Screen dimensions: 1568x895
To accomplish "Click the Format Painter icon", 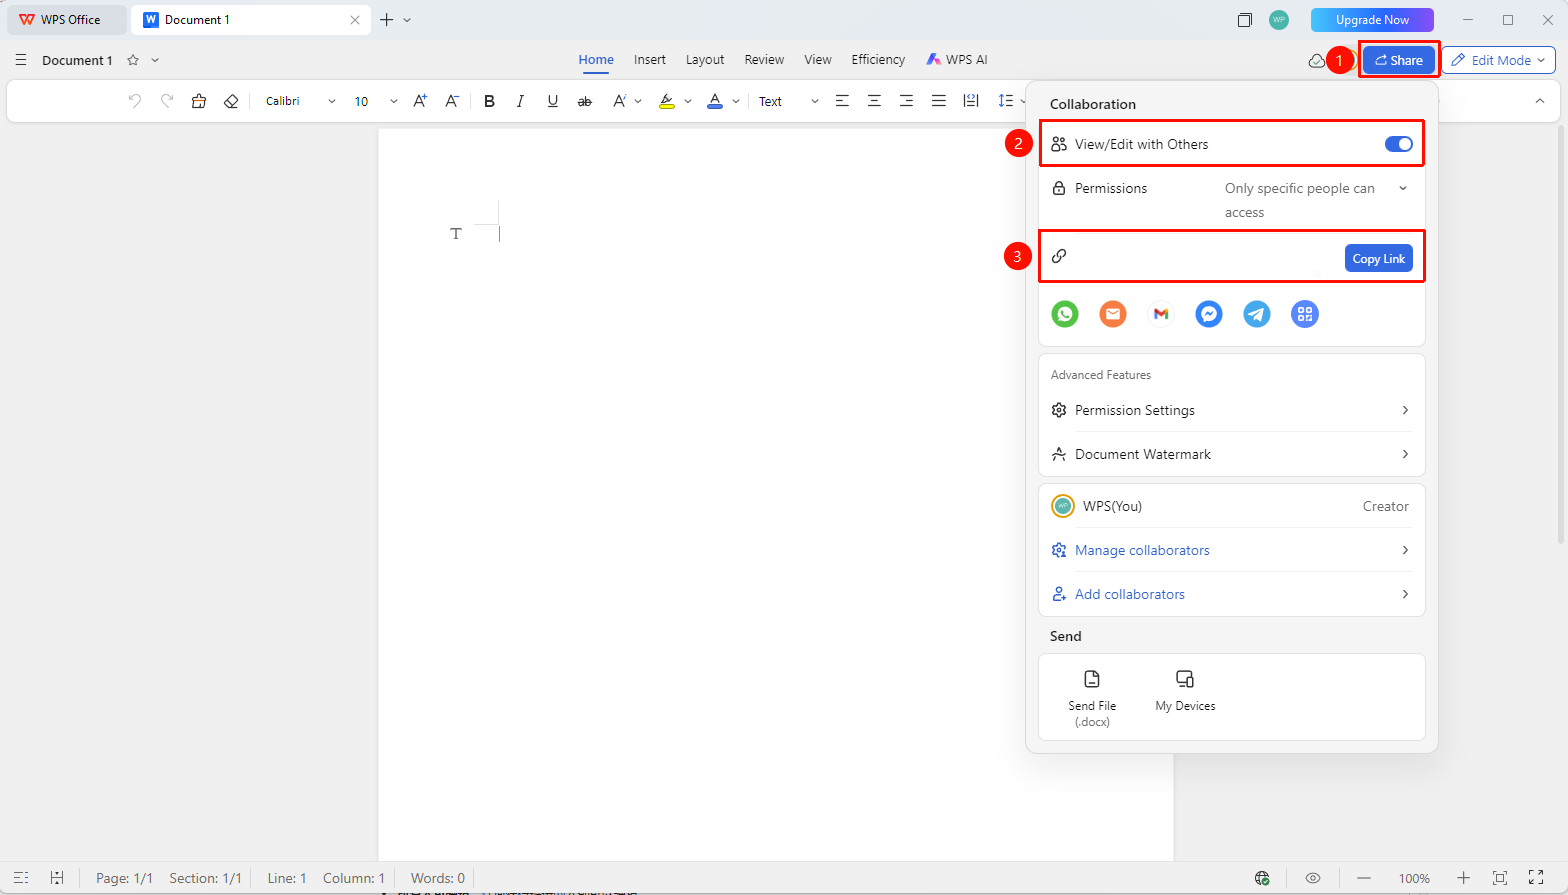I will (x=199, y=101).
